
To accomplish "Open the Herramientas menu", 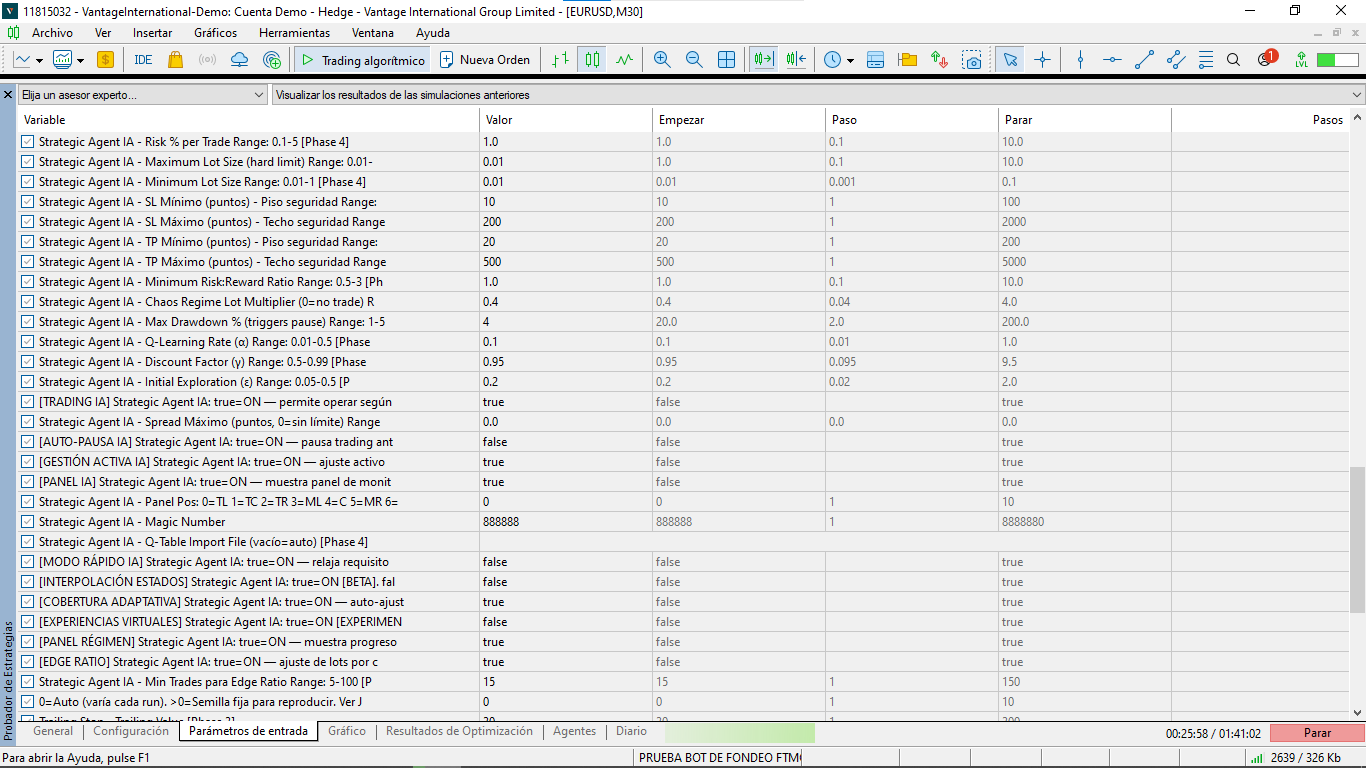I will coord(294,32).
